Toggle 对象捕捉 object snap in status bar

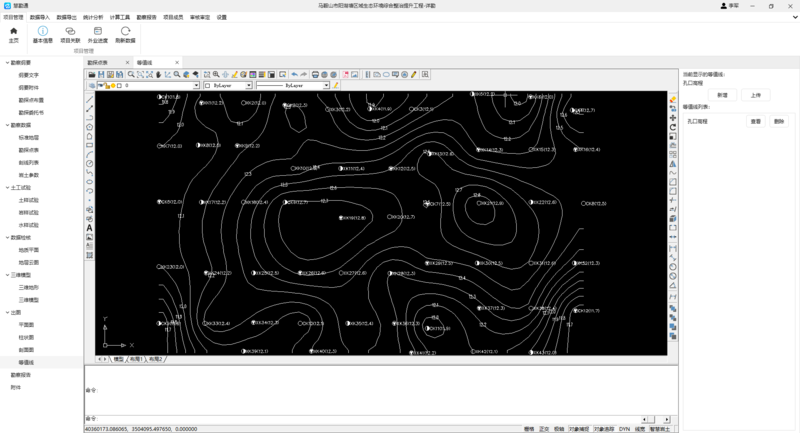pos(579,429)
